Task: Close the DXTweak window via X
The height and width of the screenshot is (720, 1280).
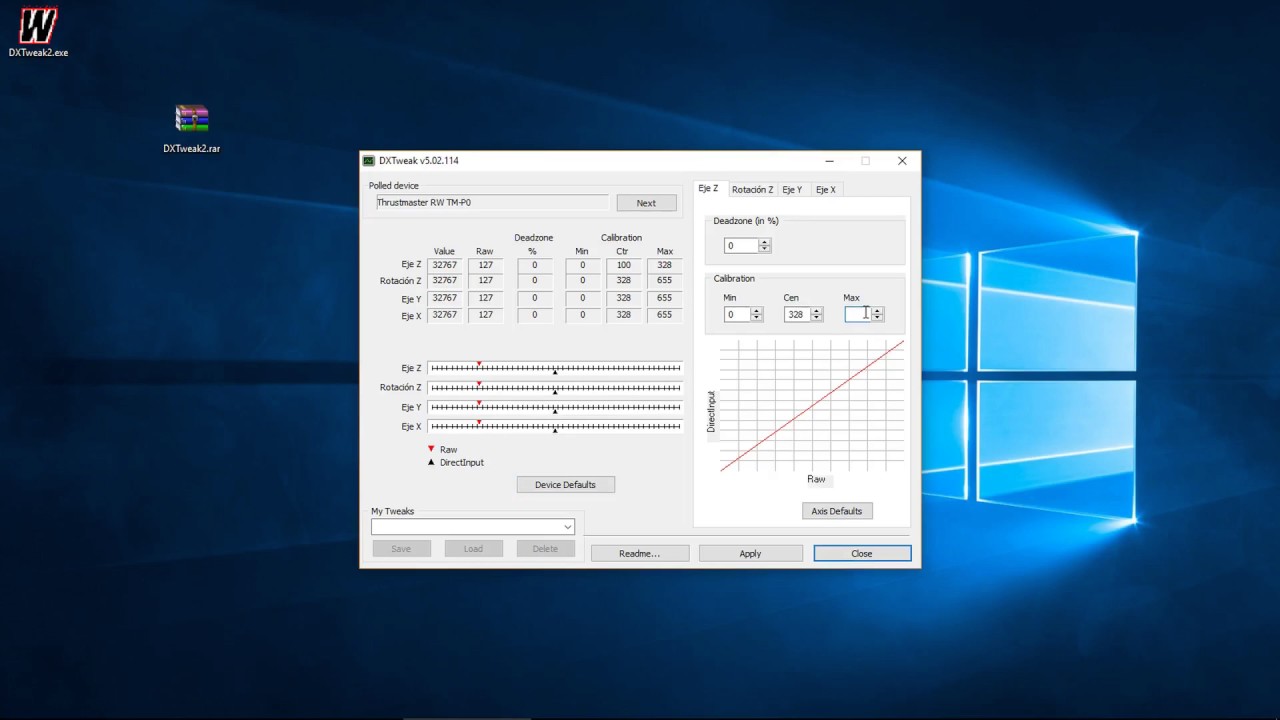Action: point(902,161)
